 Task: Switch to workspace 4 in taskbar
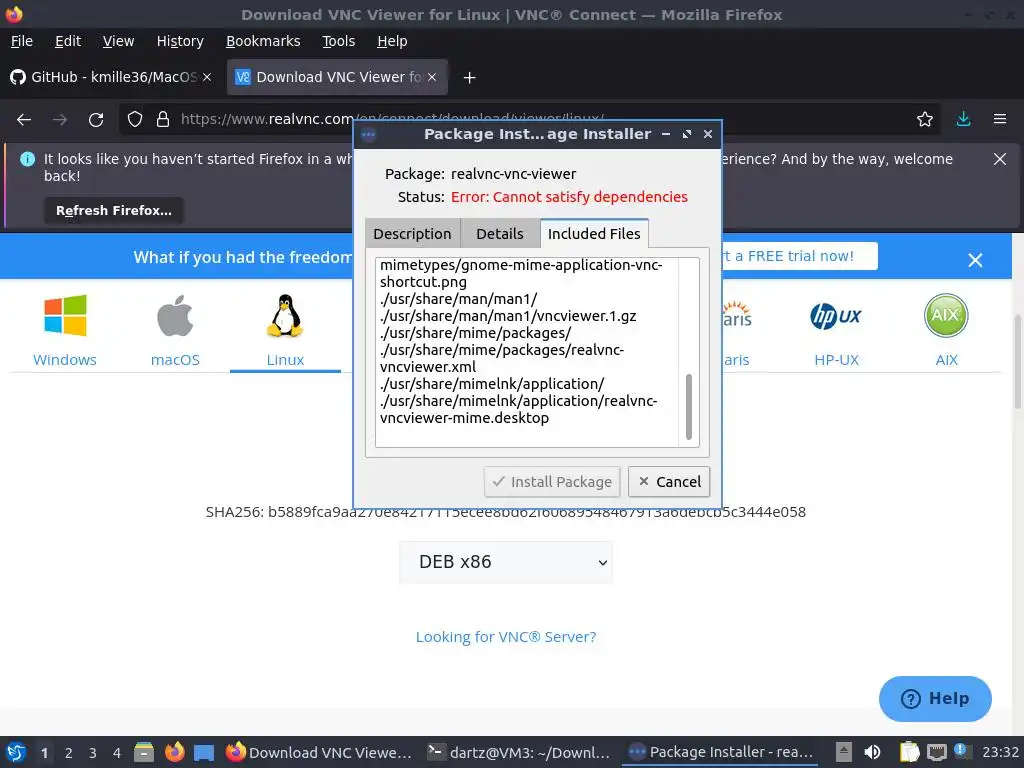(x=117, y=753)
